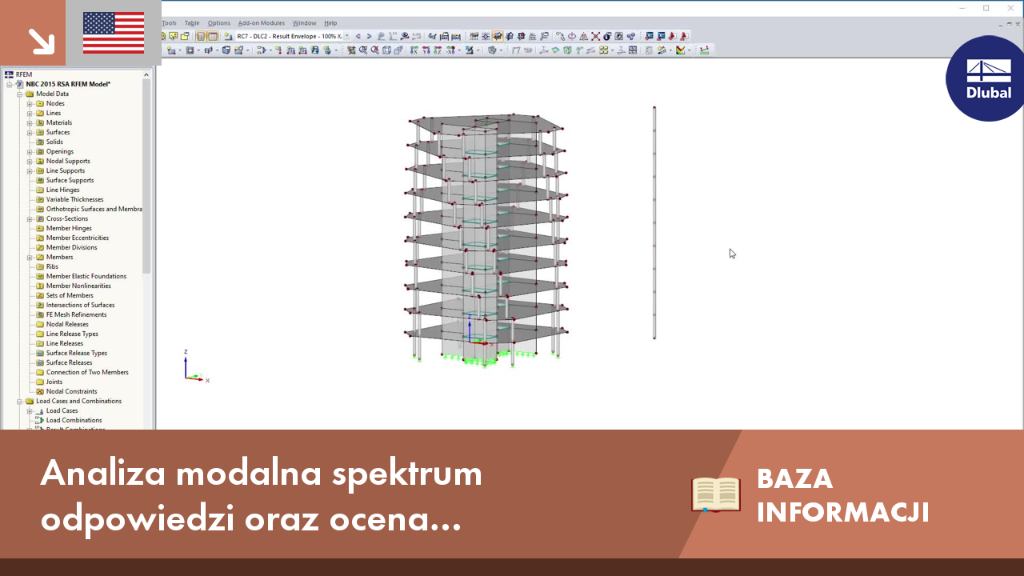Click the red X icon in toolbar
Image resolution: width=1024 pixels, height=576 pixels.
coord(596,37)
